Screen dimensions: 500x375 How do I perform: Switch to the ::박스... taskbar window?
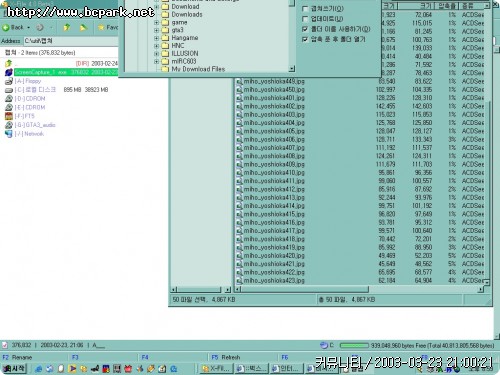251,369
